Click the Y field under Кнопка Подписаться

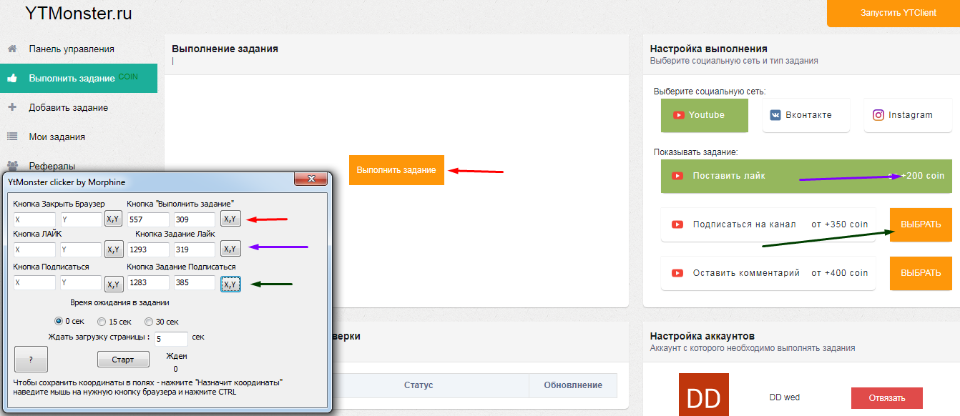click(x=80, y=284)
